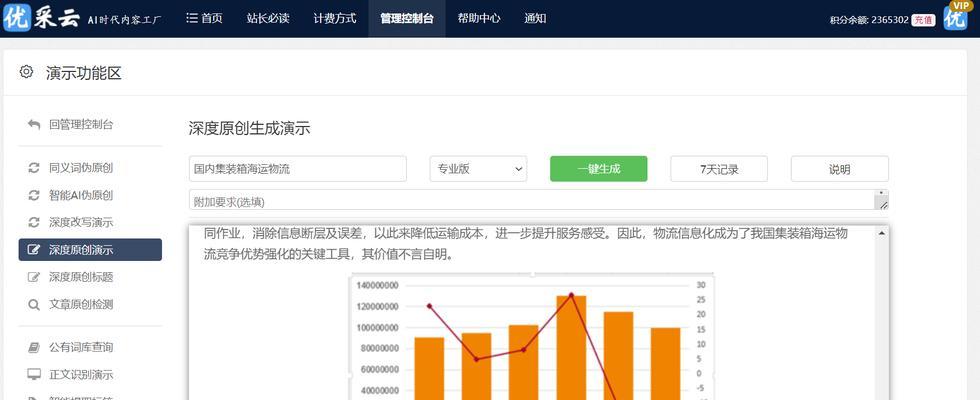980x400 pixels.
Task: Click the scroll-up arrow of the article panel
Action: 881,233
